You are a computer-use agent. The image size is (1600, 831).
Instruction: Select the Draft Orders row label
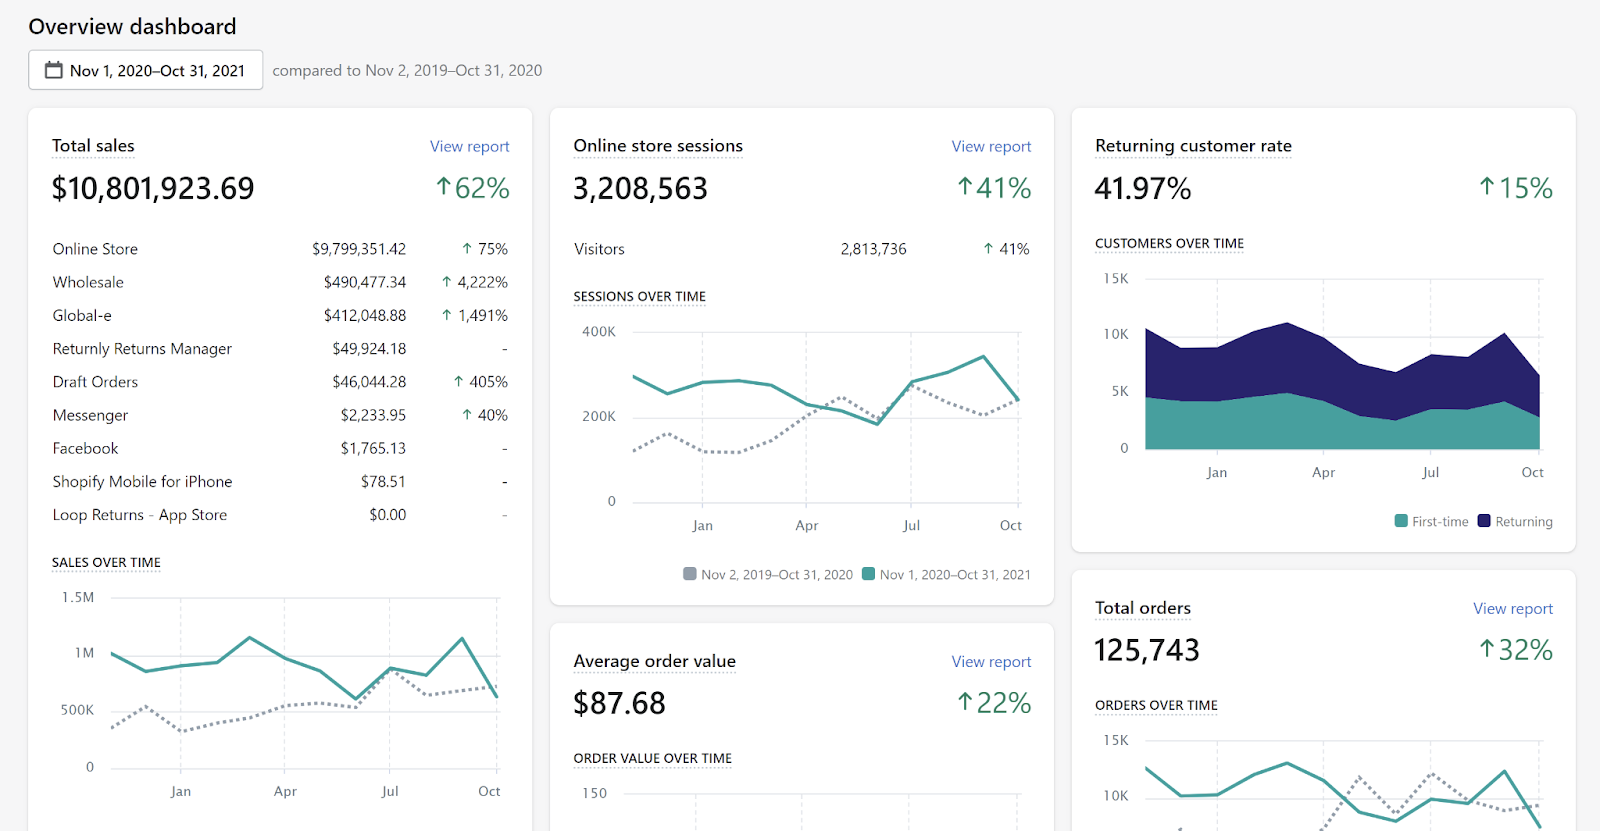(95, 382)
